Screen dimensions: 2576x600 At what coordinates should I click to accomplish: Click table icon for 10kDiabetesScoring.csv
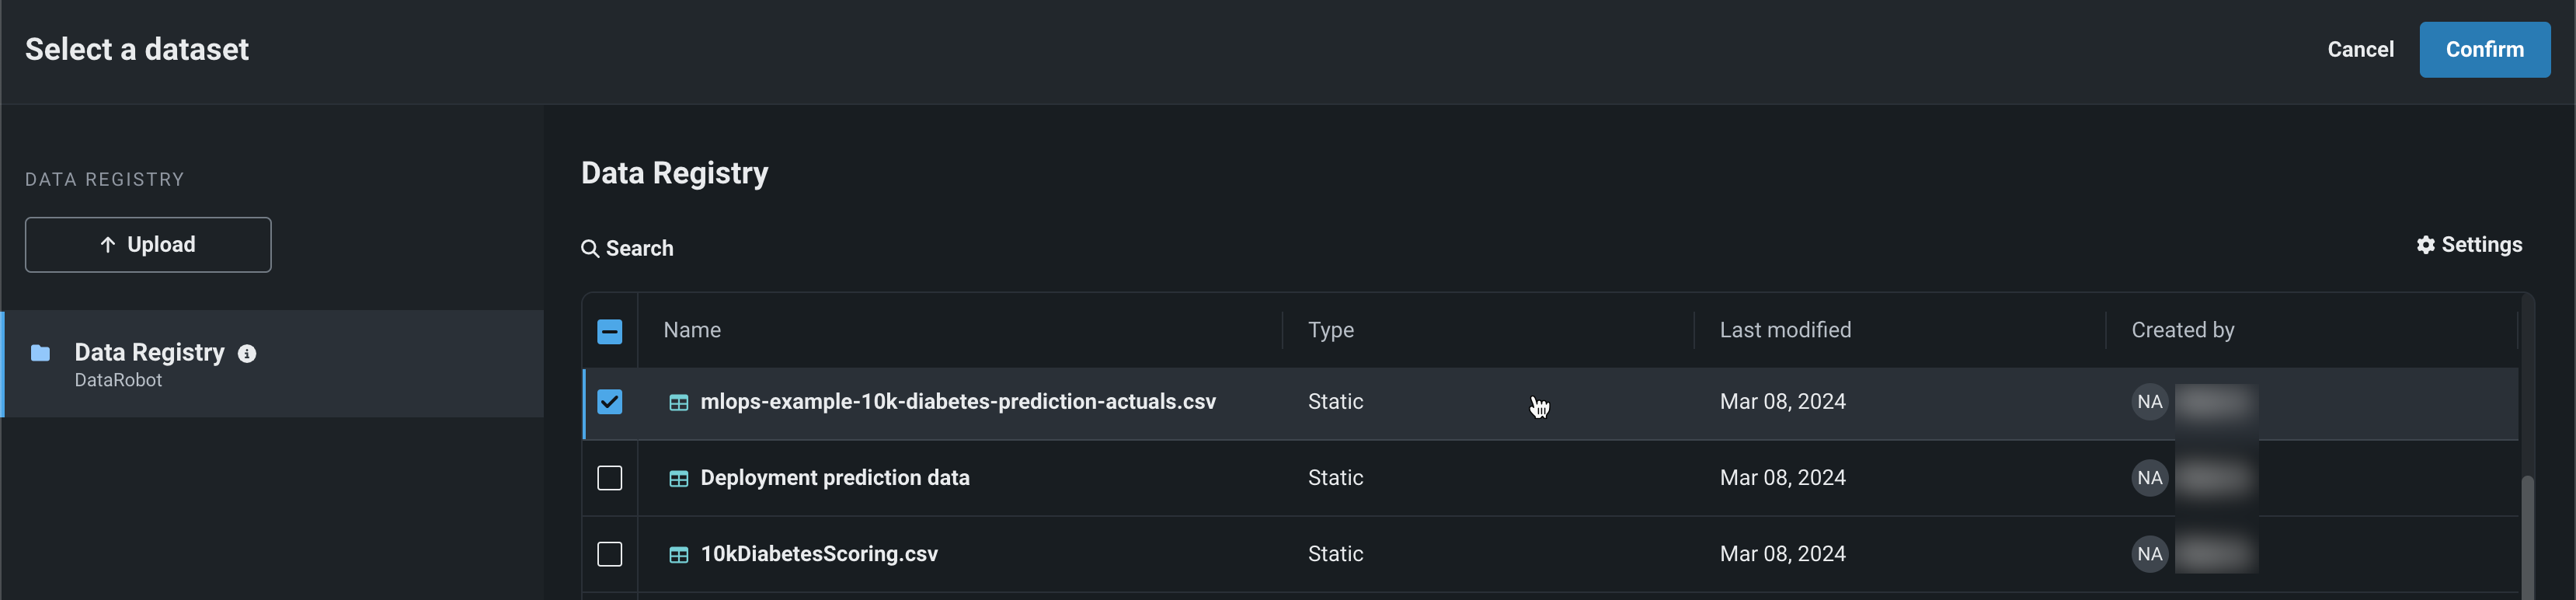678,555
